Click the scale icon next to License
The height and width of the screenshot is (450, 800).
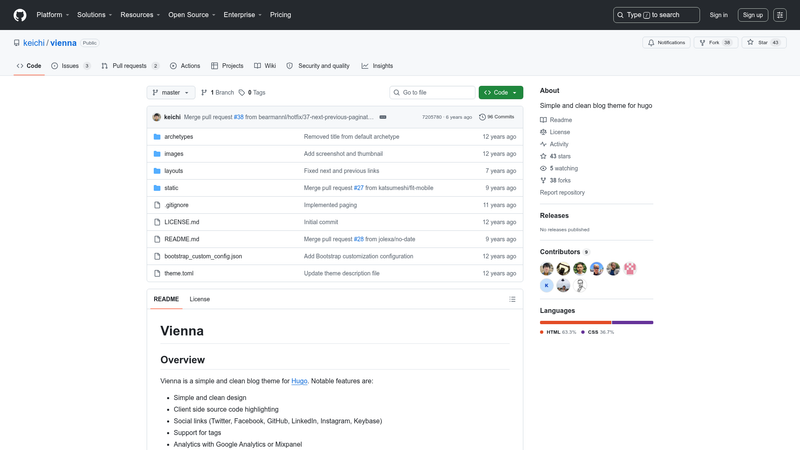coord(543,132)
